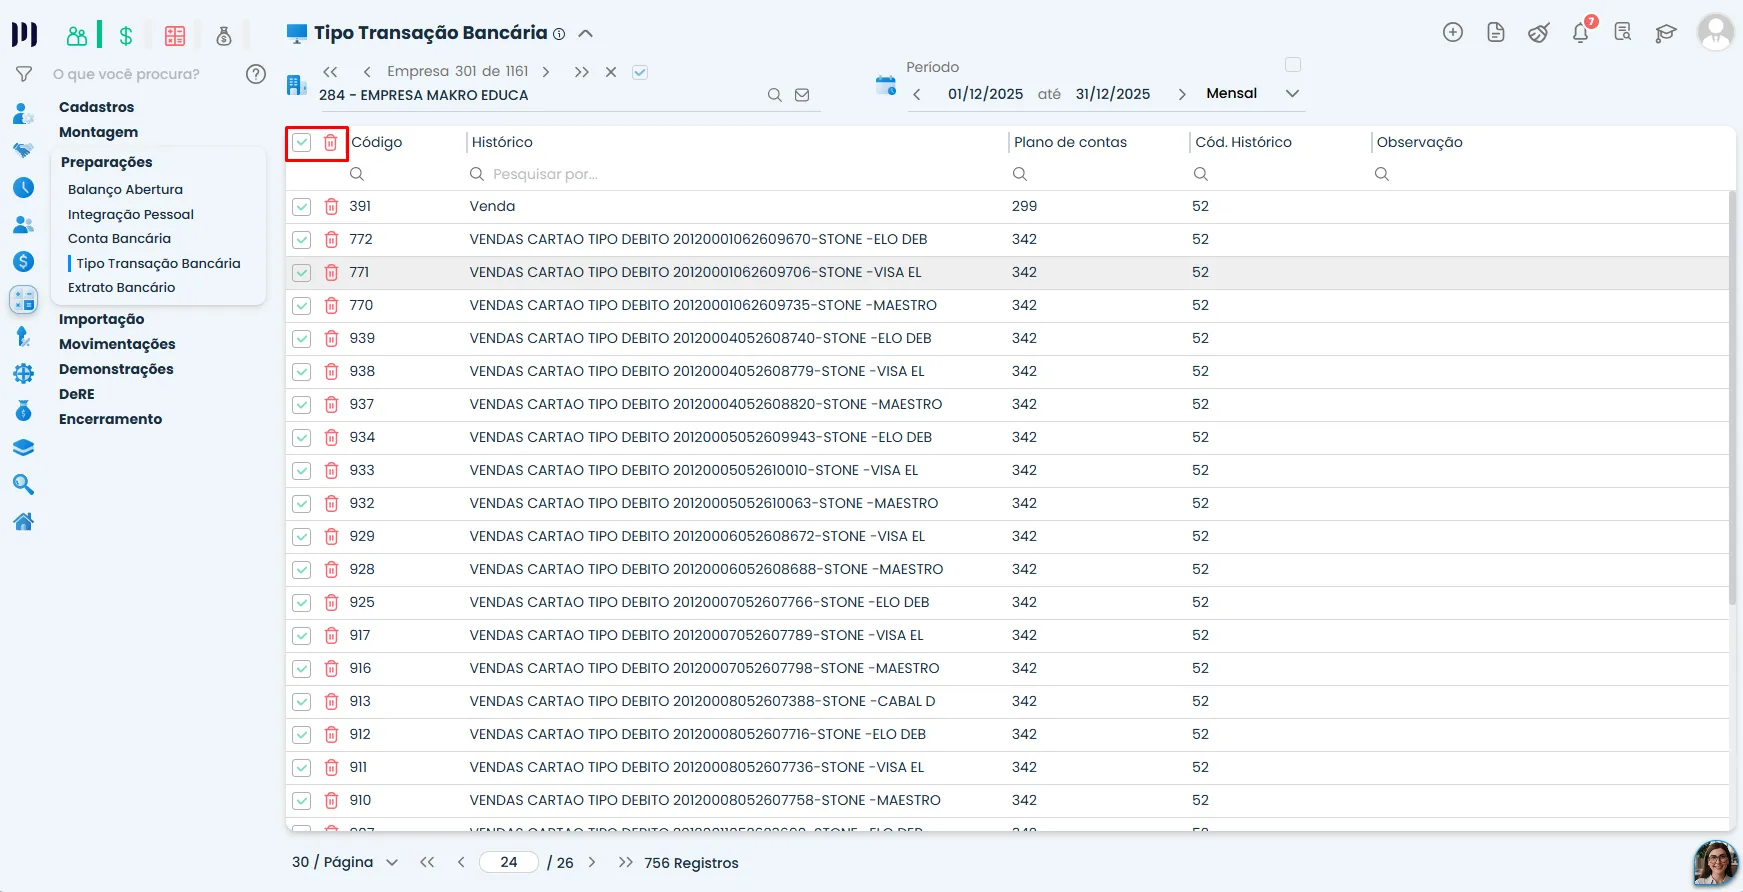Open the Mensal period dropdown

tap(1253, 93)
